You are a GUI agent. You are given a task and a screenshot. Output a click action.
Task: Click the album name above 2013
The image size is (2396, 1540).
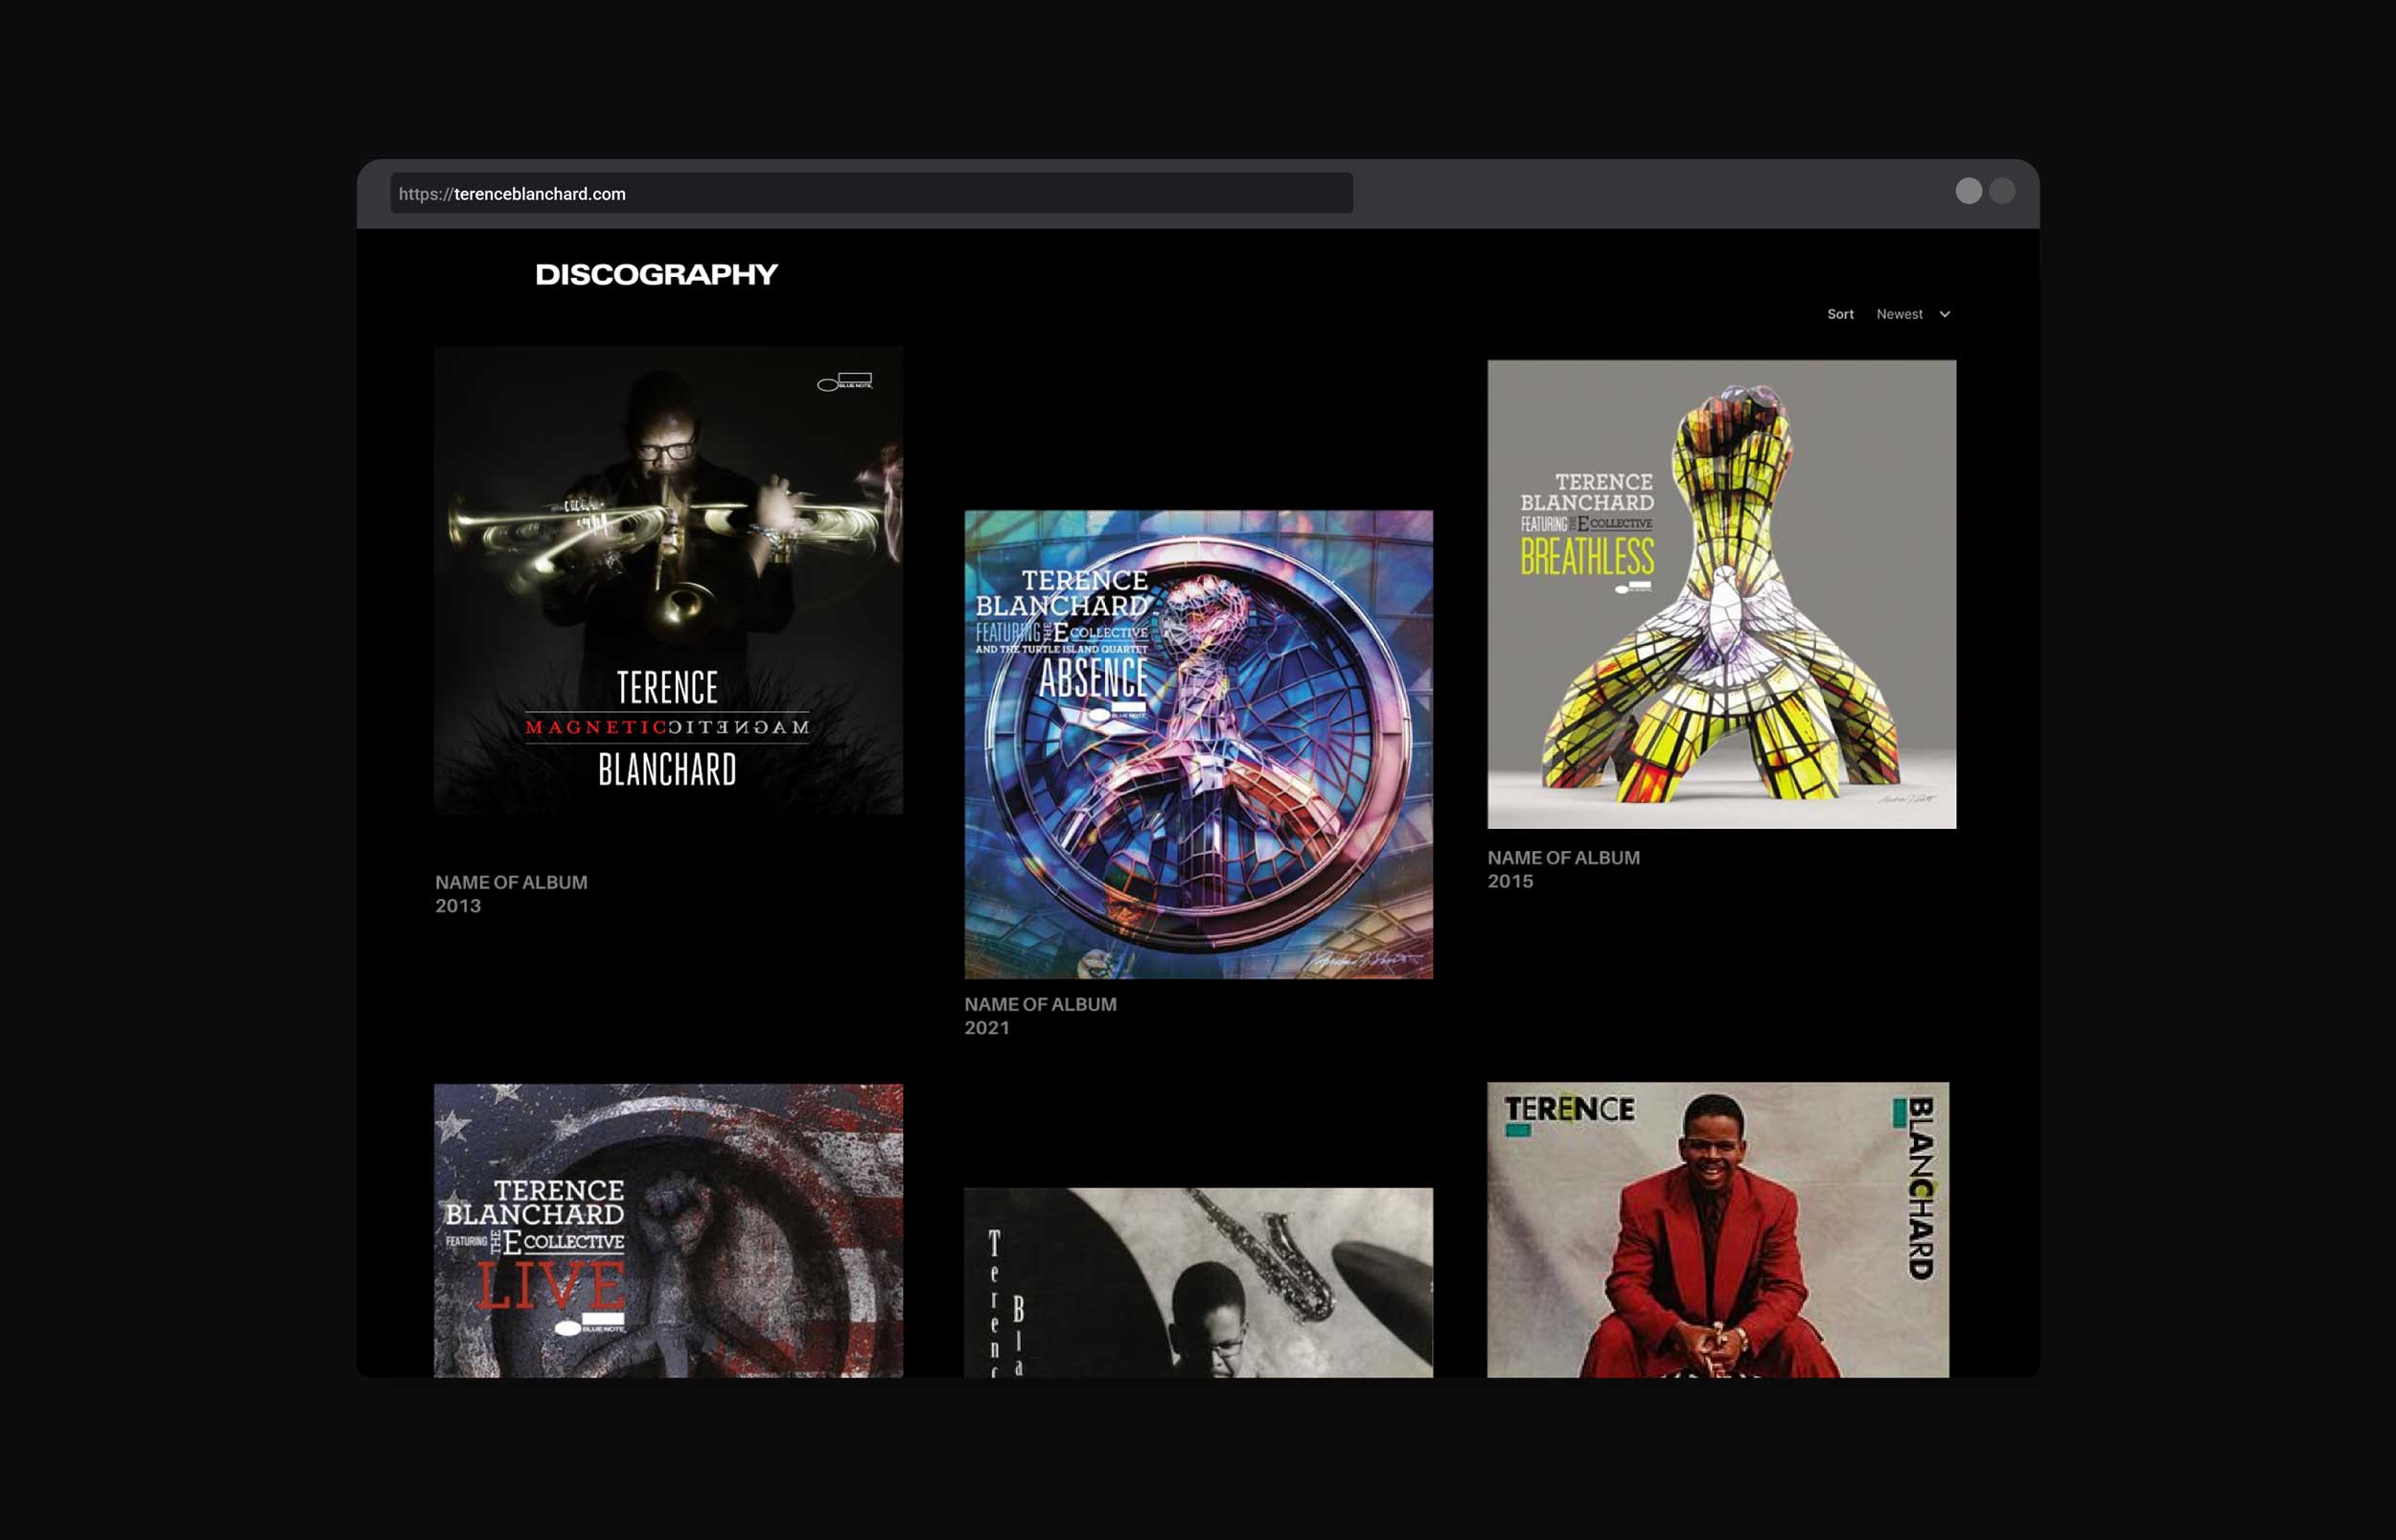click(x=511, y=882)
